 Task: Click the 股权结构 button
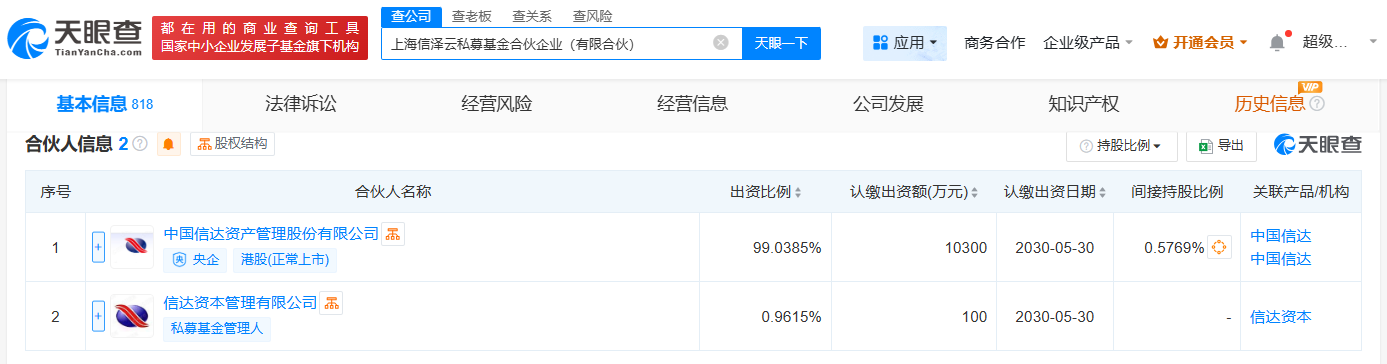point(232,144)
